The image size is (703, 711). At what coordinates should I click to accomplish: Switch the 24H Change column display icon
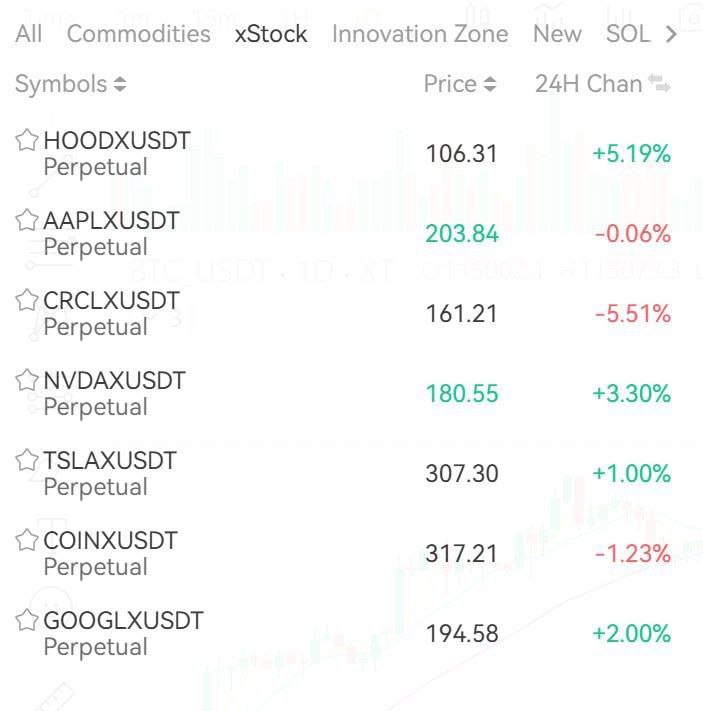(659, 84)
